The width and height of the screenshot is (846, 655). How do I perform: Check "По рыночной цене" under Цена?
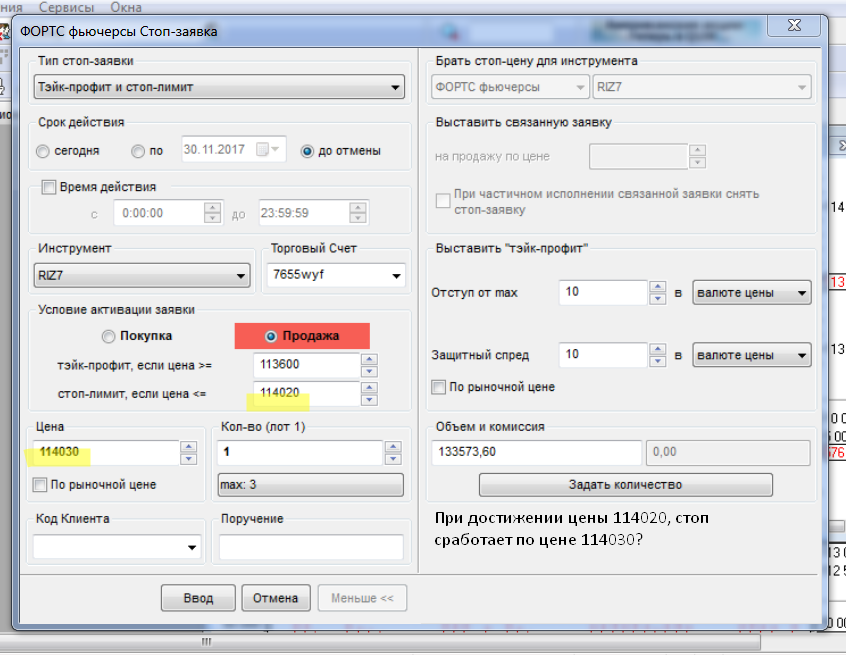[x=39, y=485]
